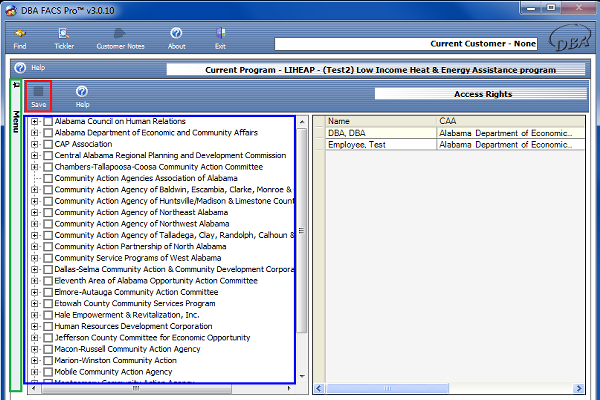This screenshot has height=400, width=600.
Task: Expand Jefferson County Committee node
Action: coord(35,338)
